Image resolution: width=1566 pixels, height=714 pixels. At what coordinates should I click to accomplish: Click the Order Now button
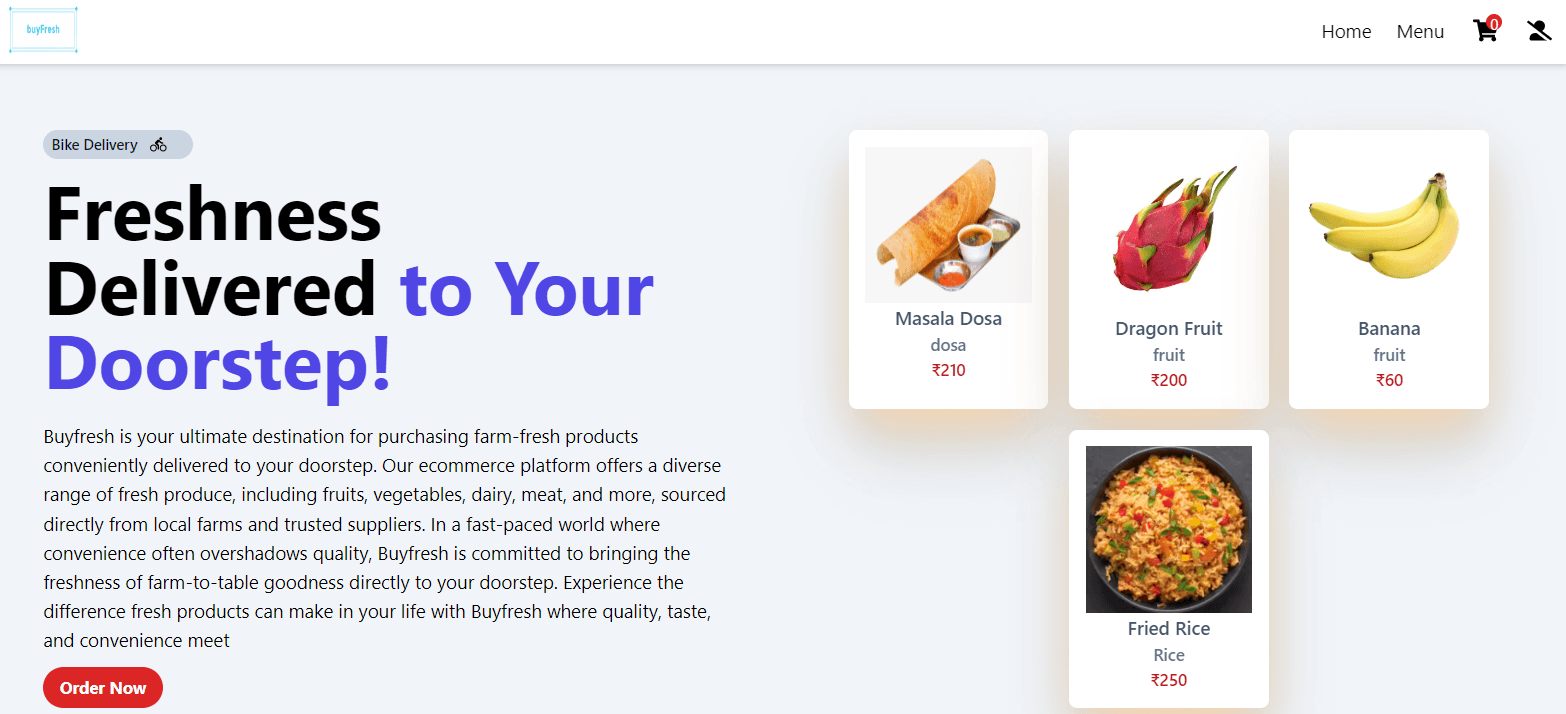[x=103, y=688]
